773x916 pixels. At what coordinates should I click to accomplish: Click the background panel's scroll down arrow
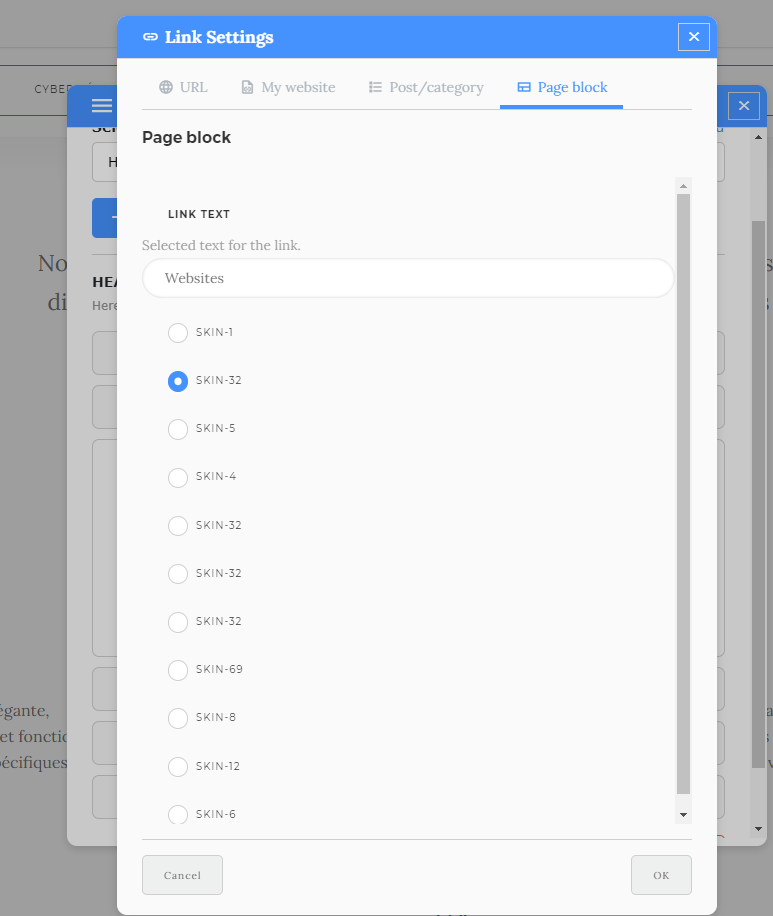click(x=758, y=828)
